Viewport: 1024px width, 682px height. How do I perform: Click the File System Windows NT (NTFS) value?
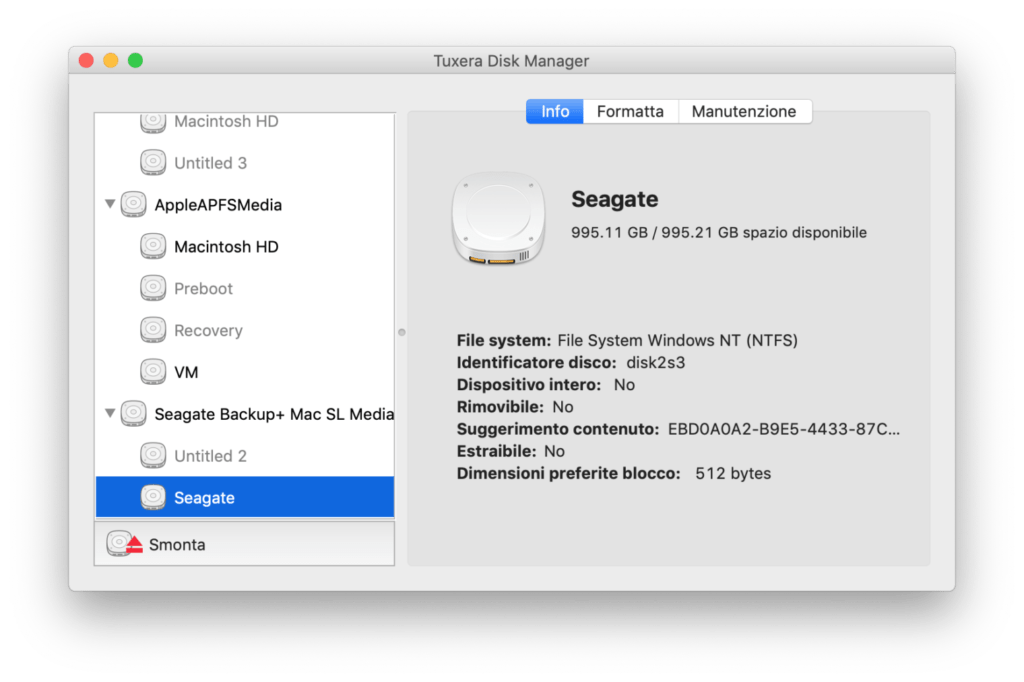click(677, 340)
